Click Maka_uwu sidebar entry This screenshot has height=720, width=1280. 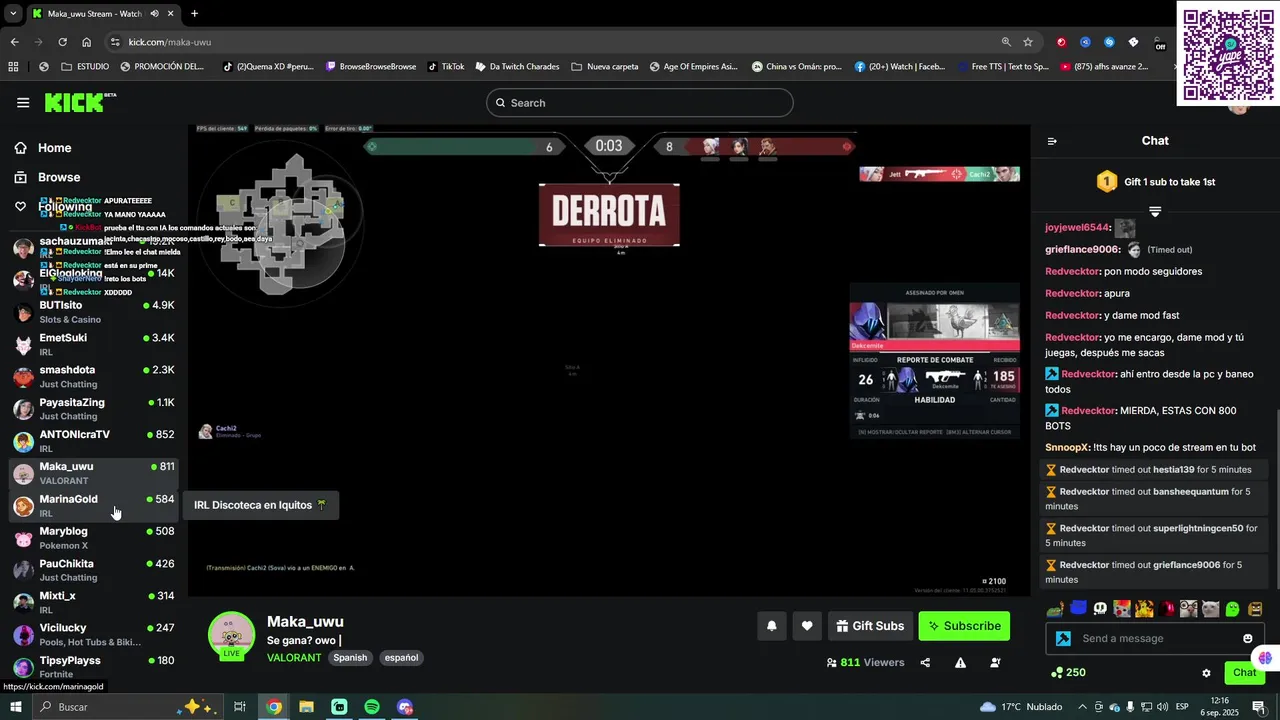coord(94,473)
